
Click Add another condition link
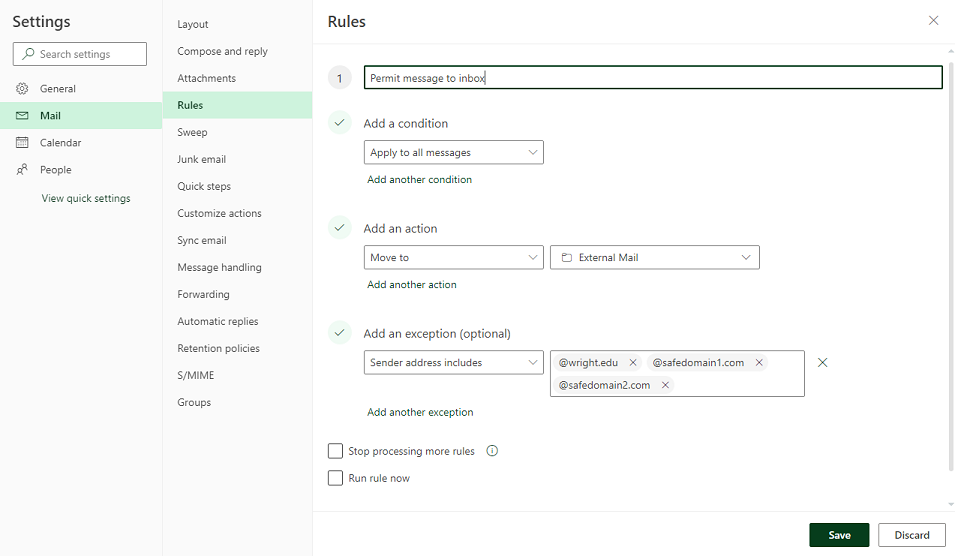click(419, 180)
